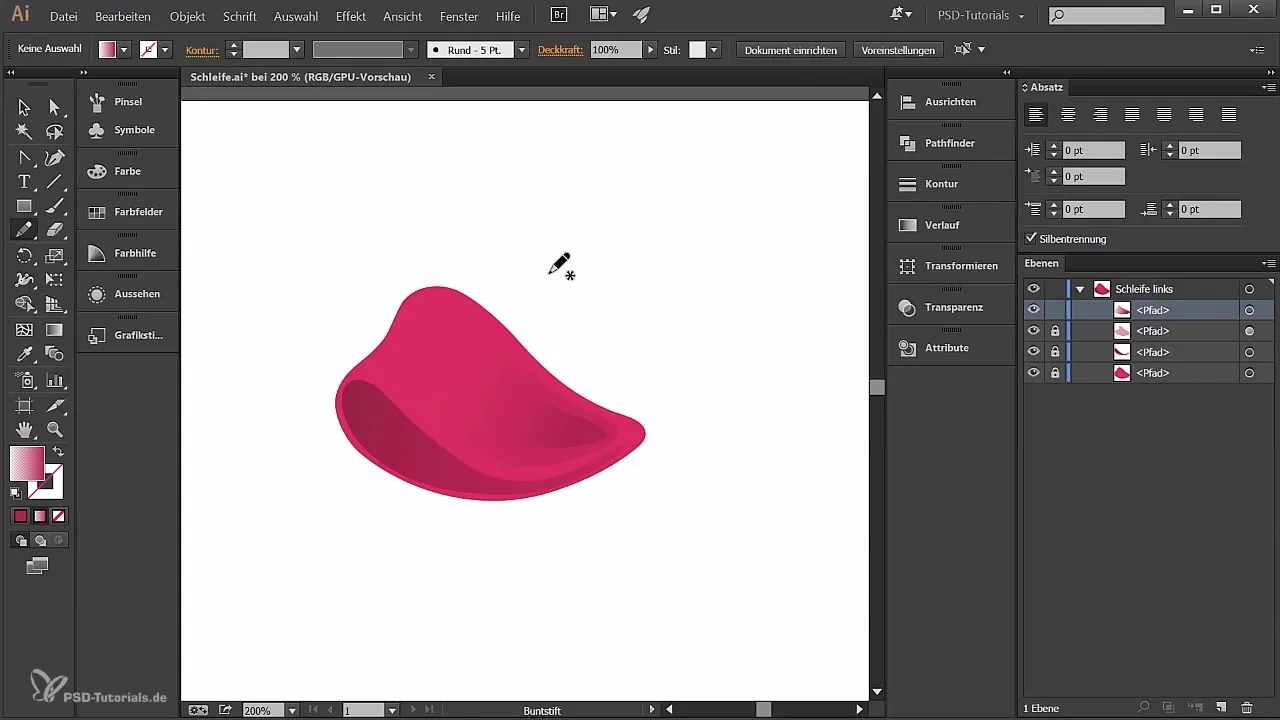
Task: Open the artboard number dropdown
Action: (392, 710)
